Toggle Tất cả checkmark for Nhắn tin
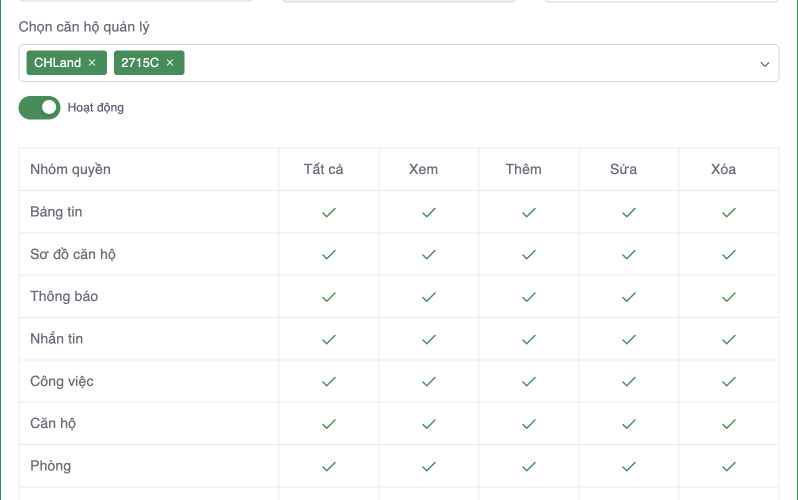This screenshot has width=798, height=500. click(328, 339)
